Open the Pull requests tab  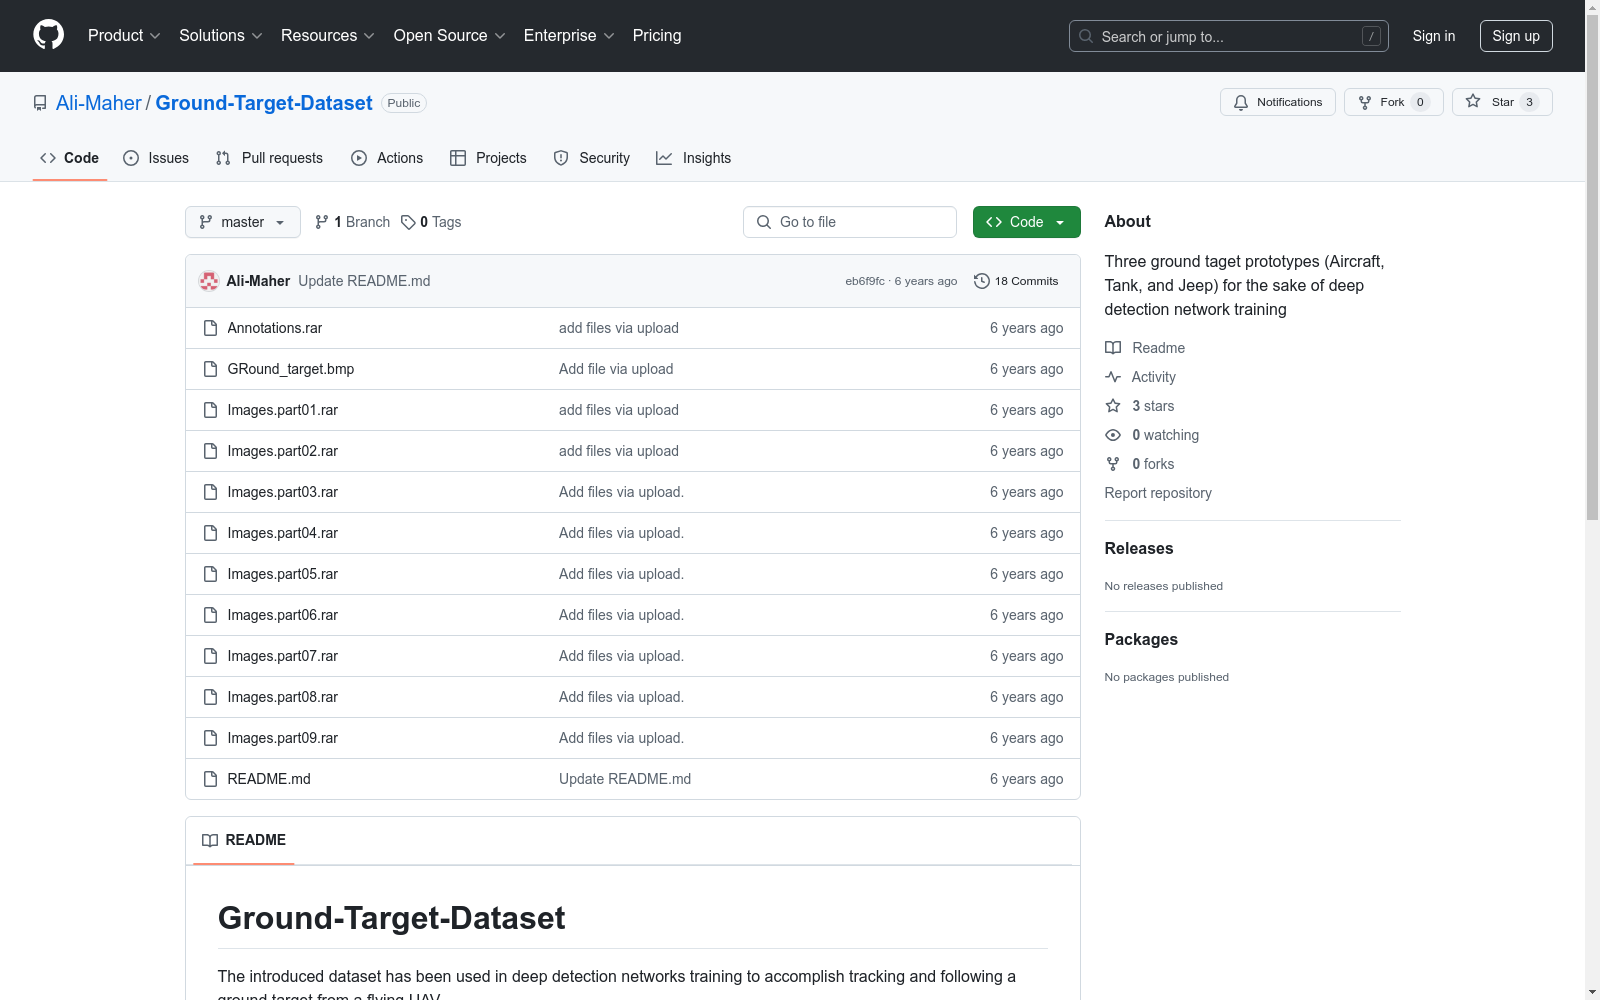269,158
